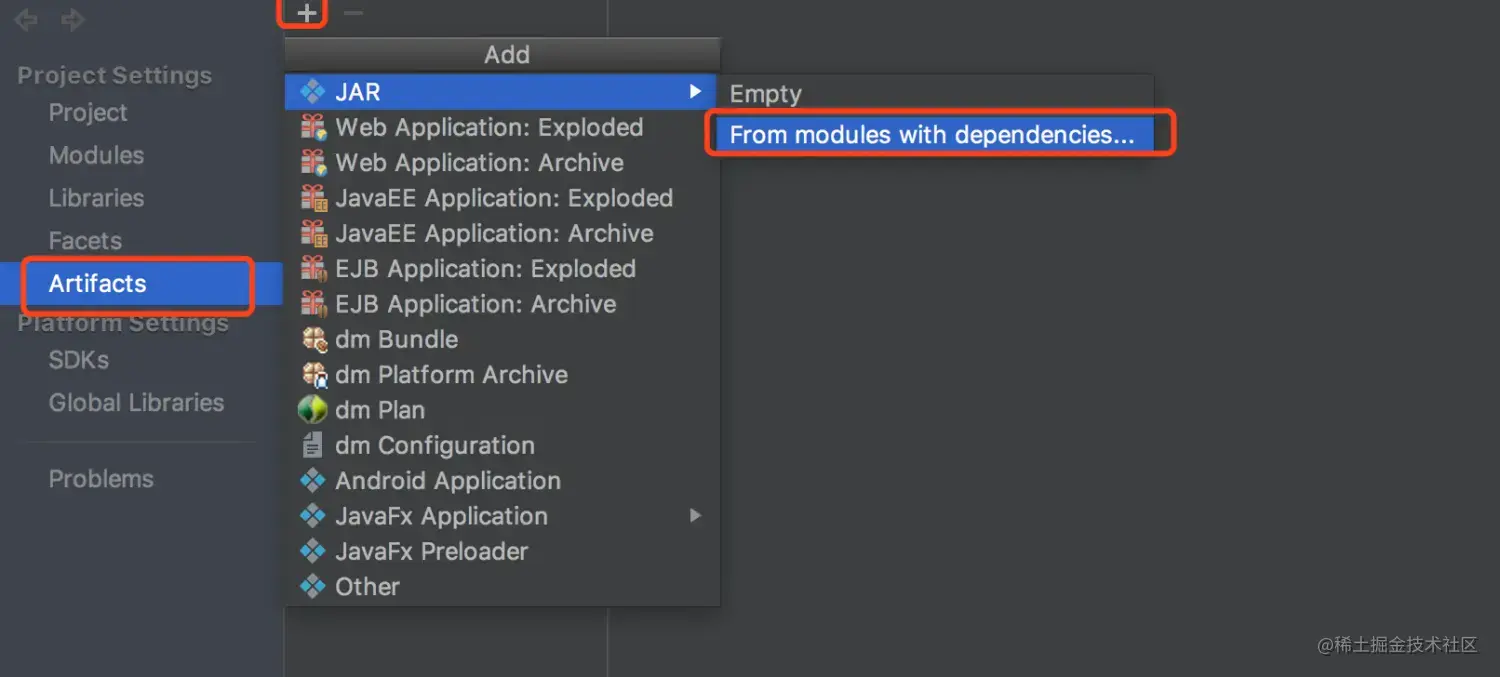Click the dm Configuration document icon

tap(313, 445)
